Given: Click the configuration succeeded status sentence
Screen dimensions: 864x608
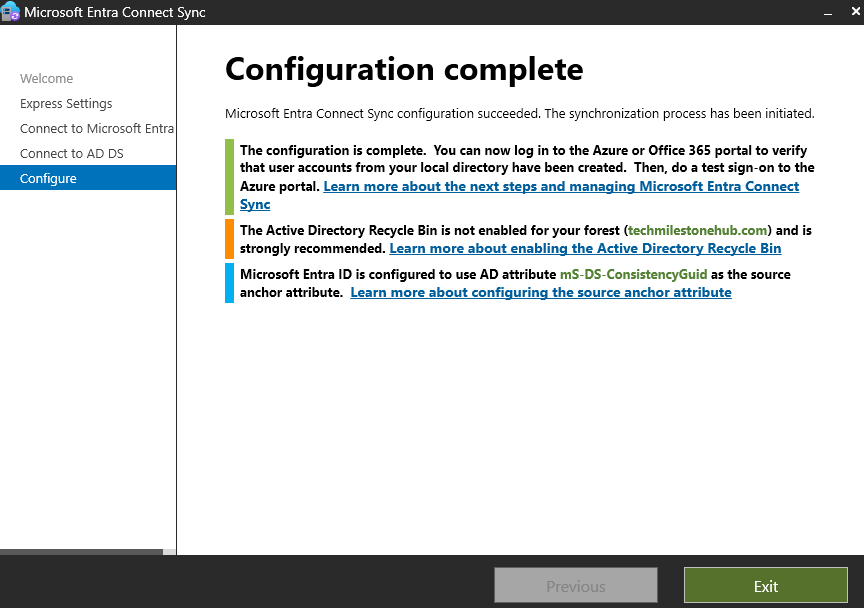Looking at the screenshot, I should (x=520, y=114).
